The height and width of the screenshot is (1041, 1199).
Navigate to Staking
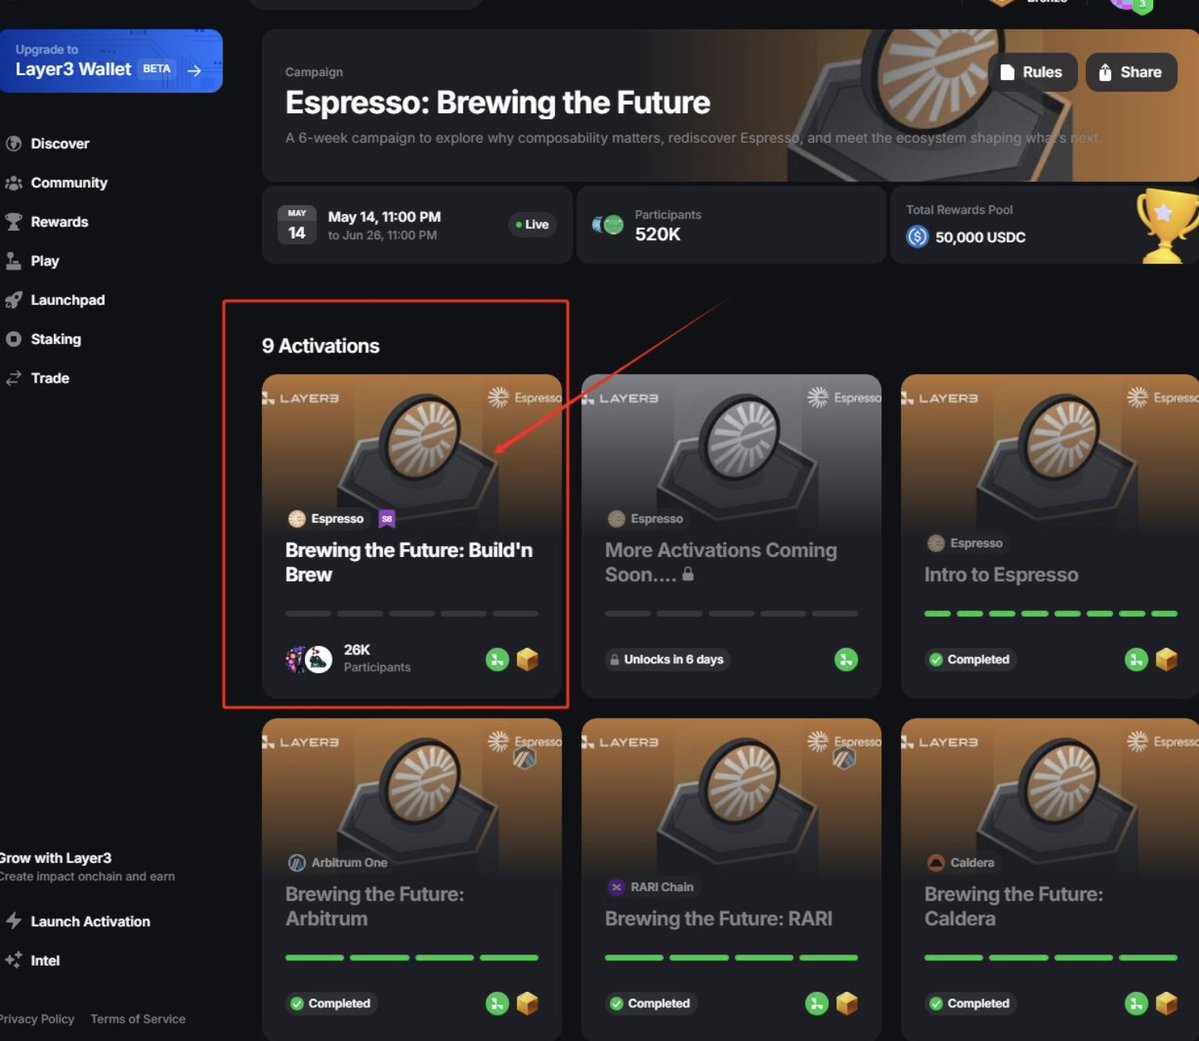pyautogui.click(x=56, y=339)
